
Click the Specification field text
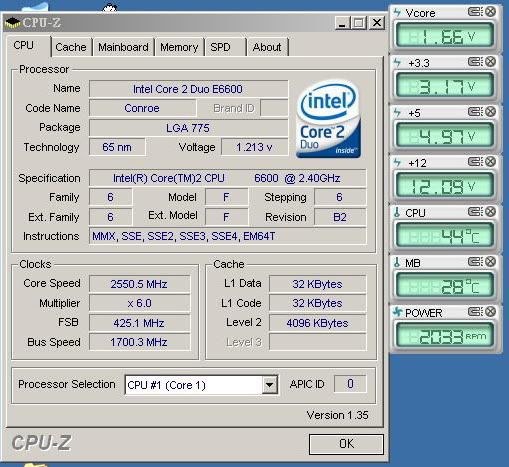click(x=227, y=178)
